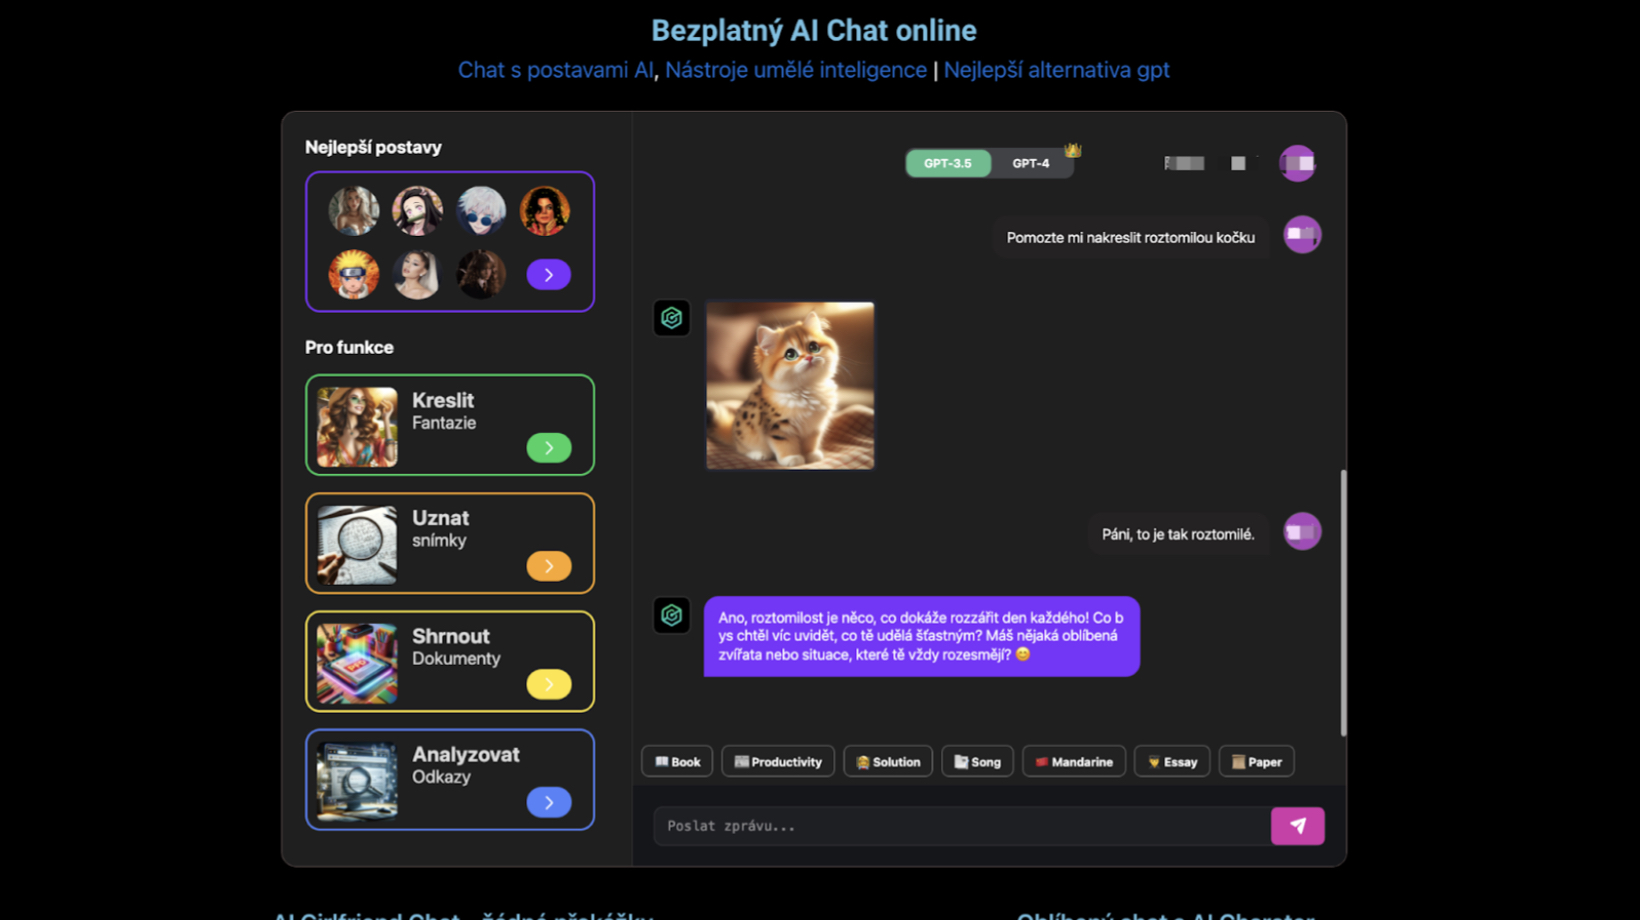Open the Chat s postavami AI link

point(555,70)
